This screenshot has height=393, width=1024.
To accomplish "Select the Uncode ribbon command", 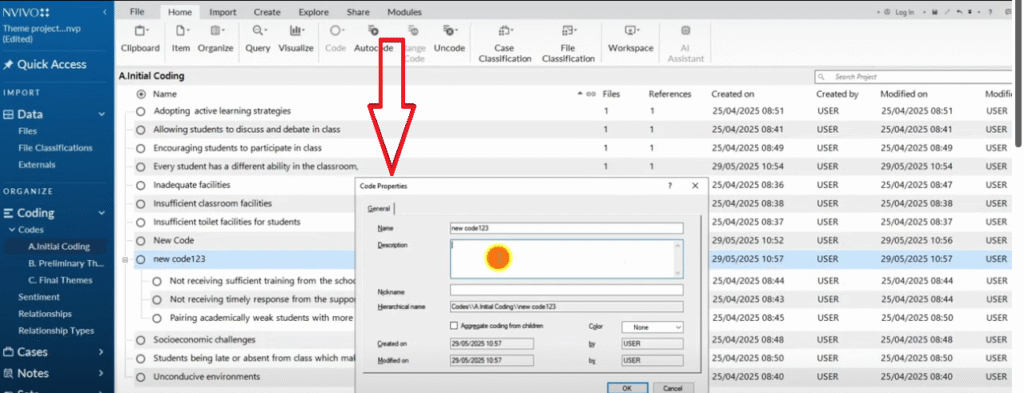I will (449, 39).
